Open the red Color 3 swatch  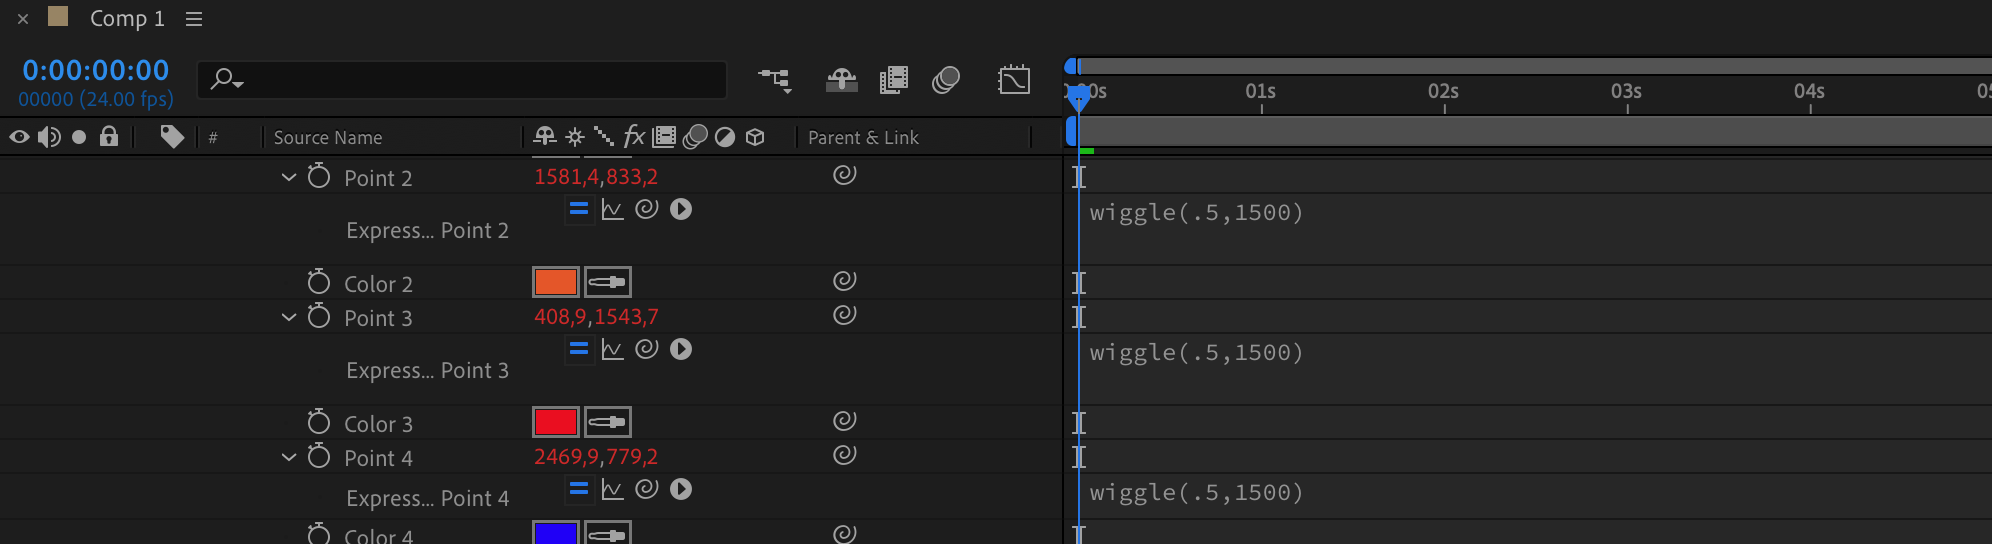[x=555, y=422]
